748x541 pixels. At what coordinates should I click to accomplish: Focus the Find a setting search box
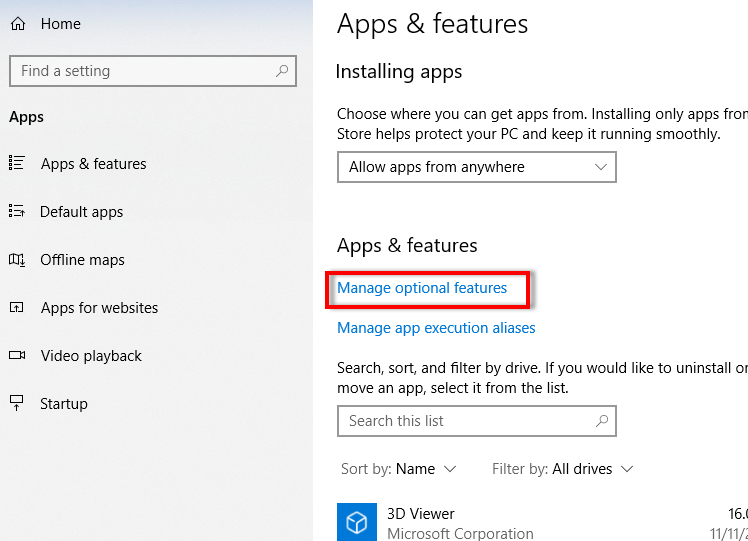pos(140,71)
